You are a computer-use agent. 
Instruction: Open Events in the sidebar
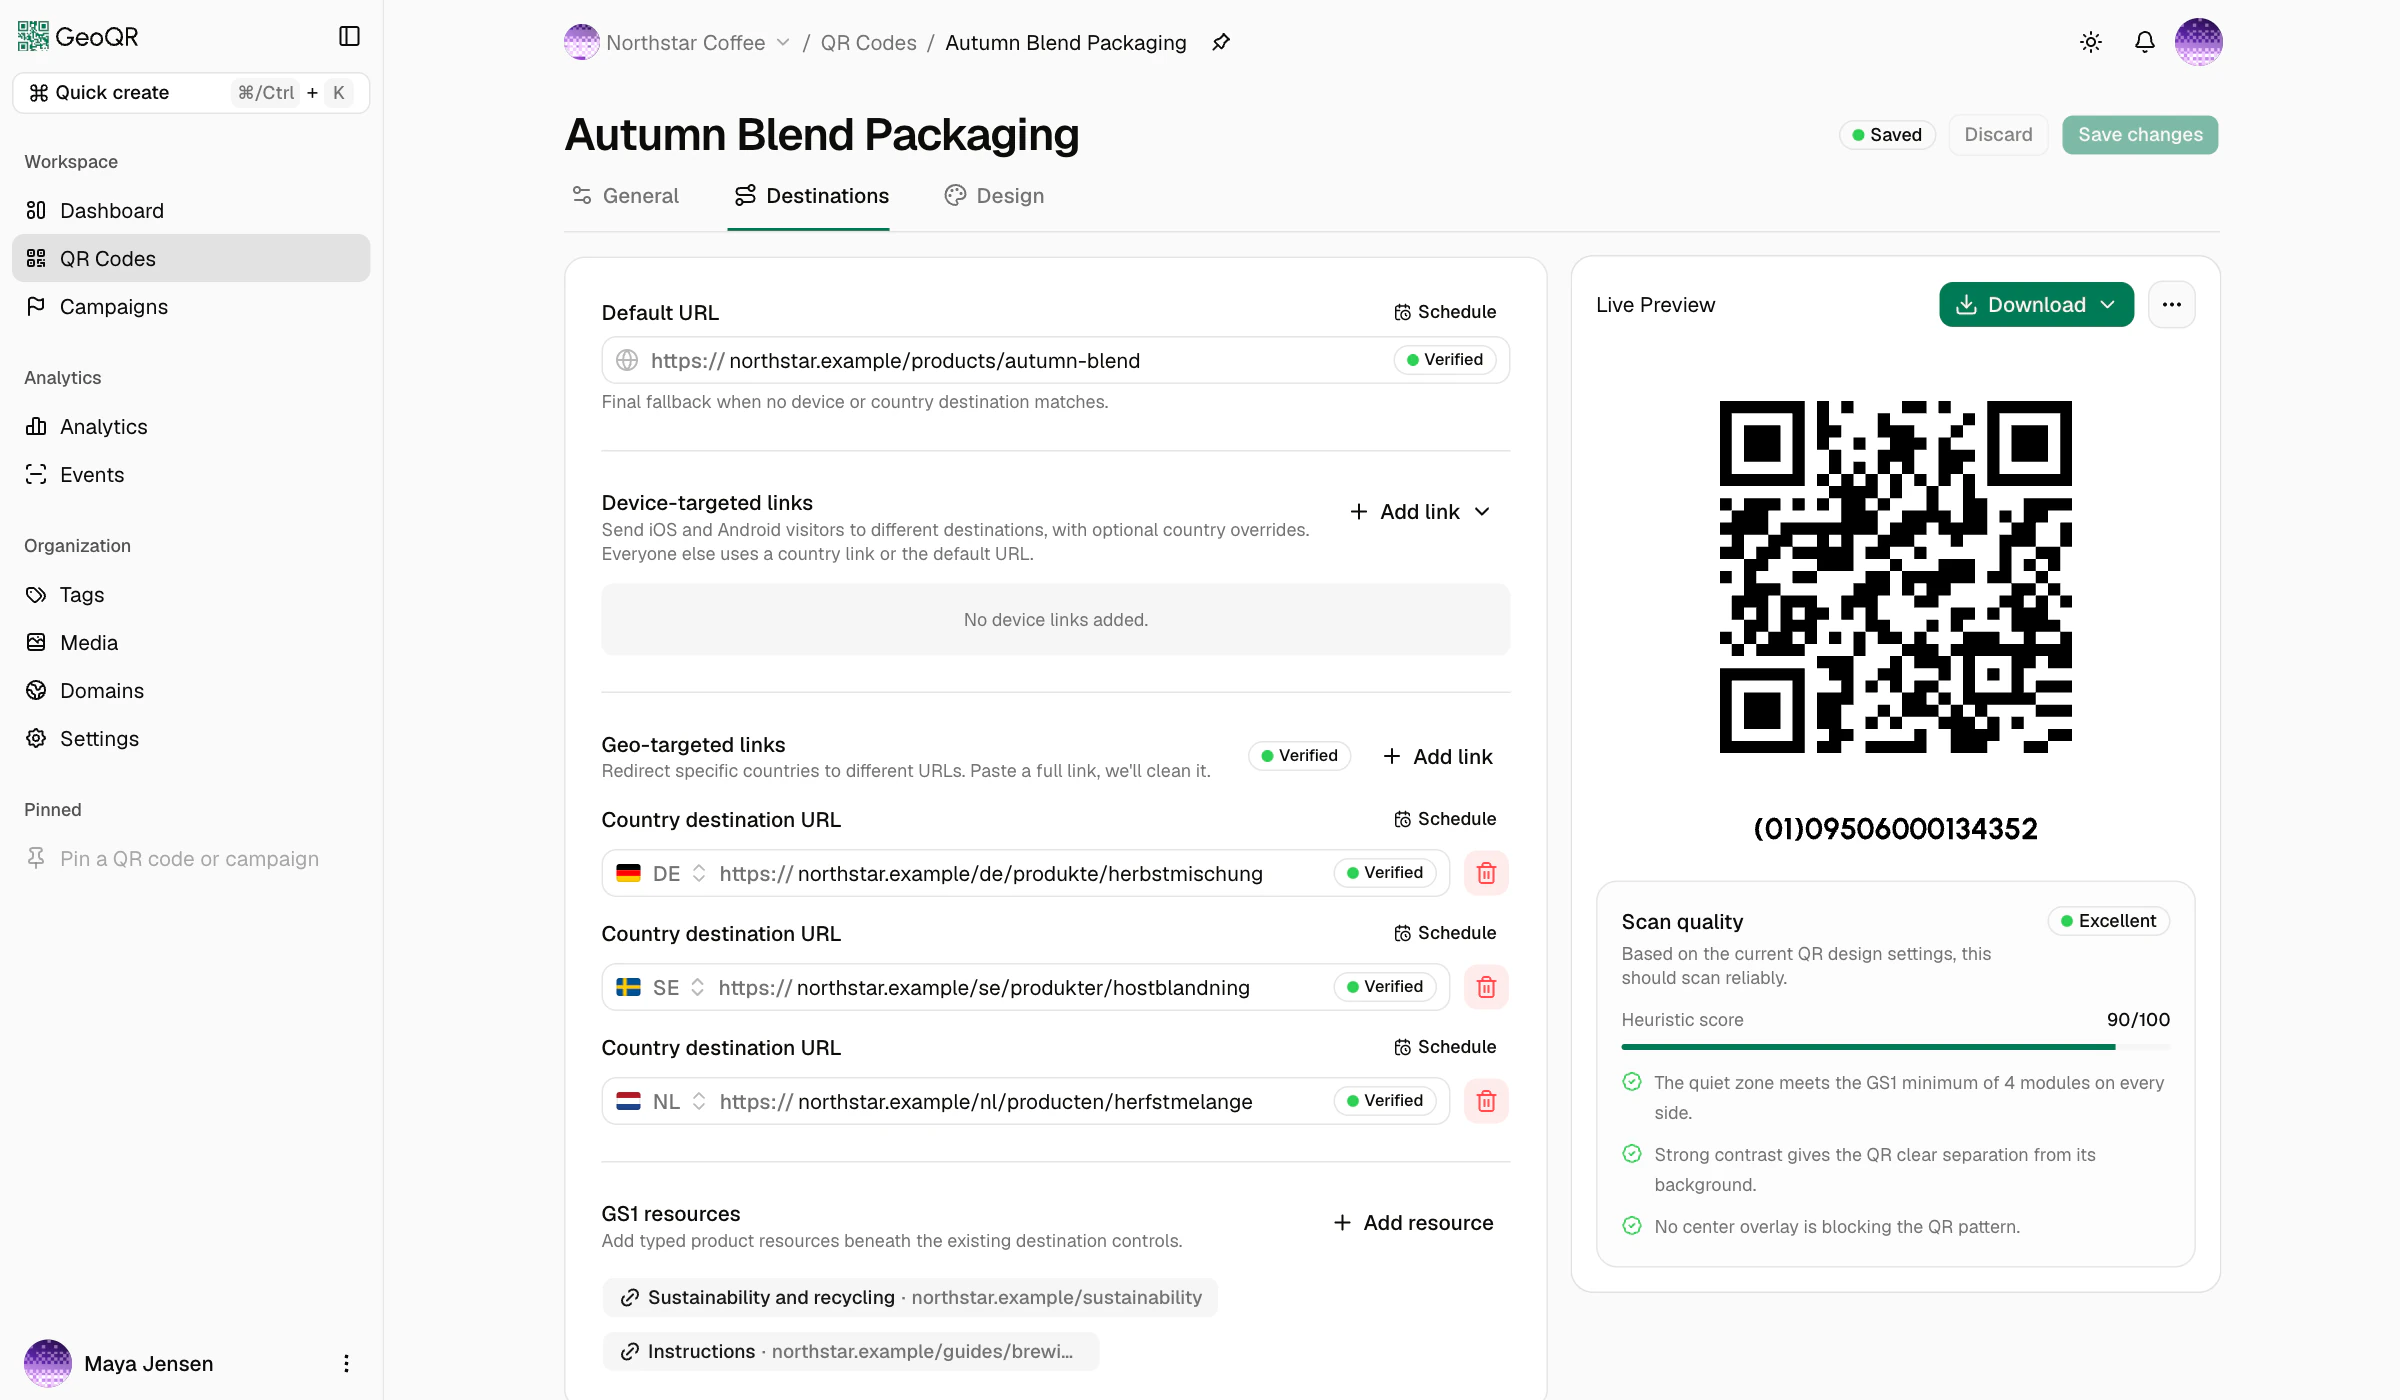191,475
